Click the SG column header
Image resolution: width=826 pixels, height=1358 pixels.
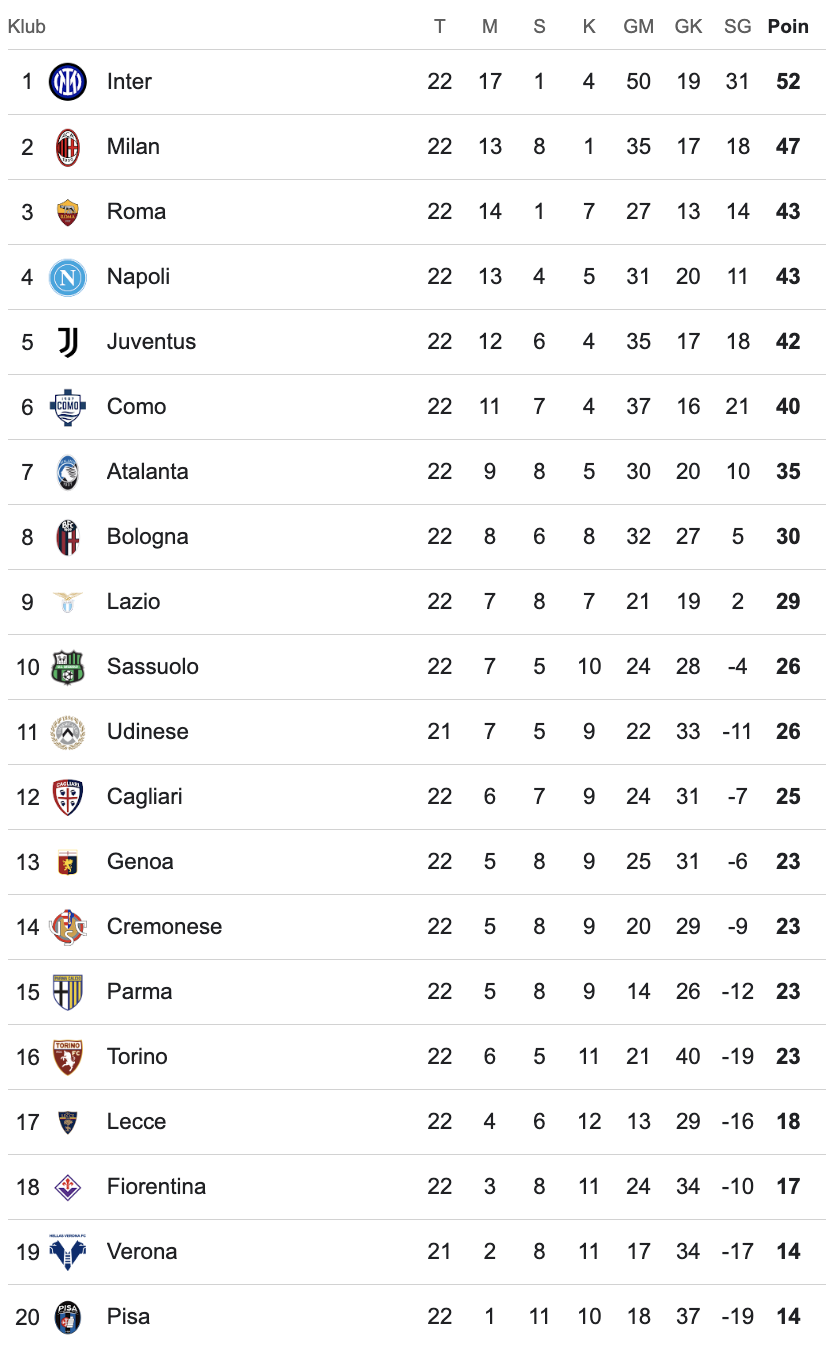tap(737, 27)
